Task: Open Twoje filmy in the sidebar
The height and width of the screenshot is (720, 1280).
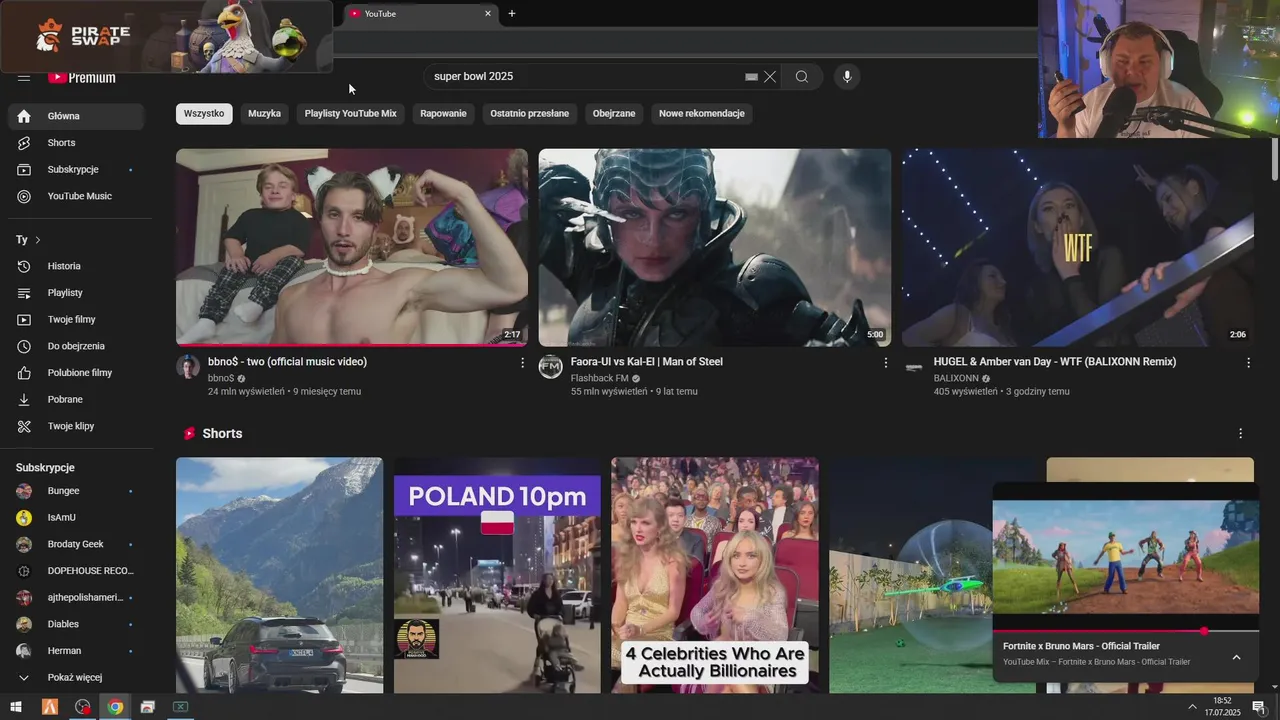Action: click(x=76, y=319)
